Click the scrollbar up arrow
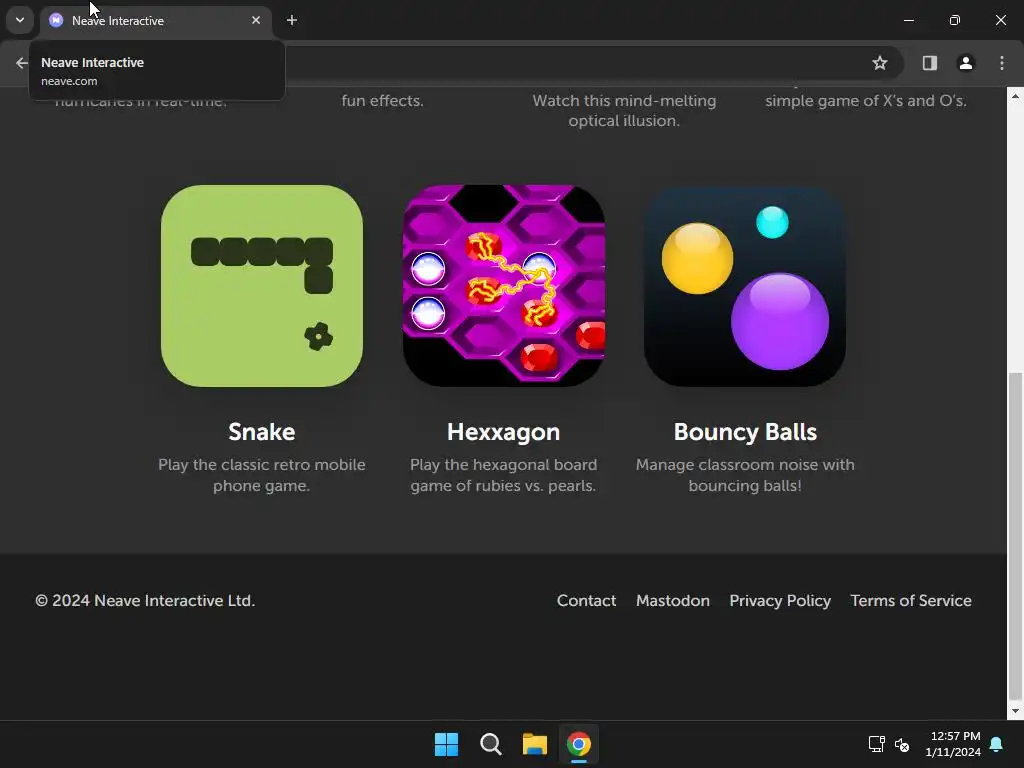The image size is (1024, 768). pyautogui.click(x=1016, y=96)
